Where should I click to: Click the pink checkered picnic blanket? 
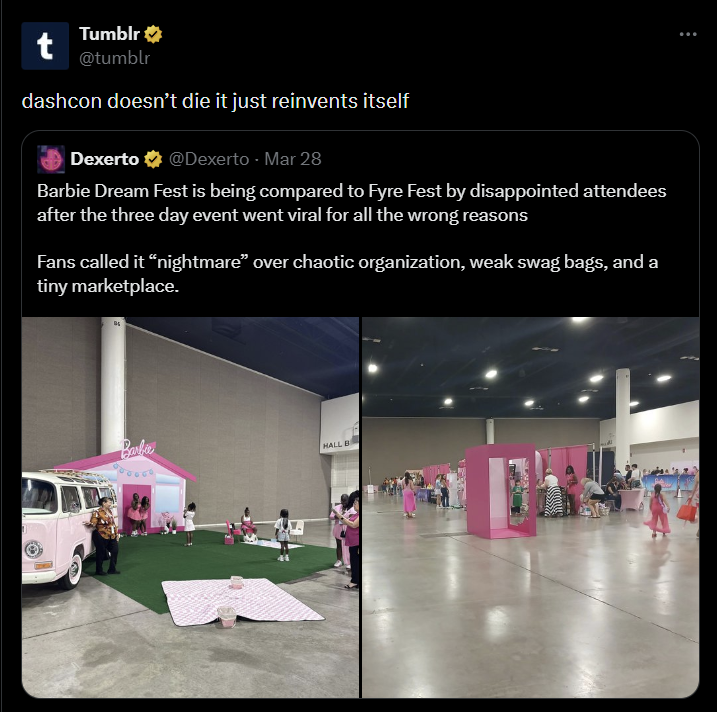(x=242, y=601)
